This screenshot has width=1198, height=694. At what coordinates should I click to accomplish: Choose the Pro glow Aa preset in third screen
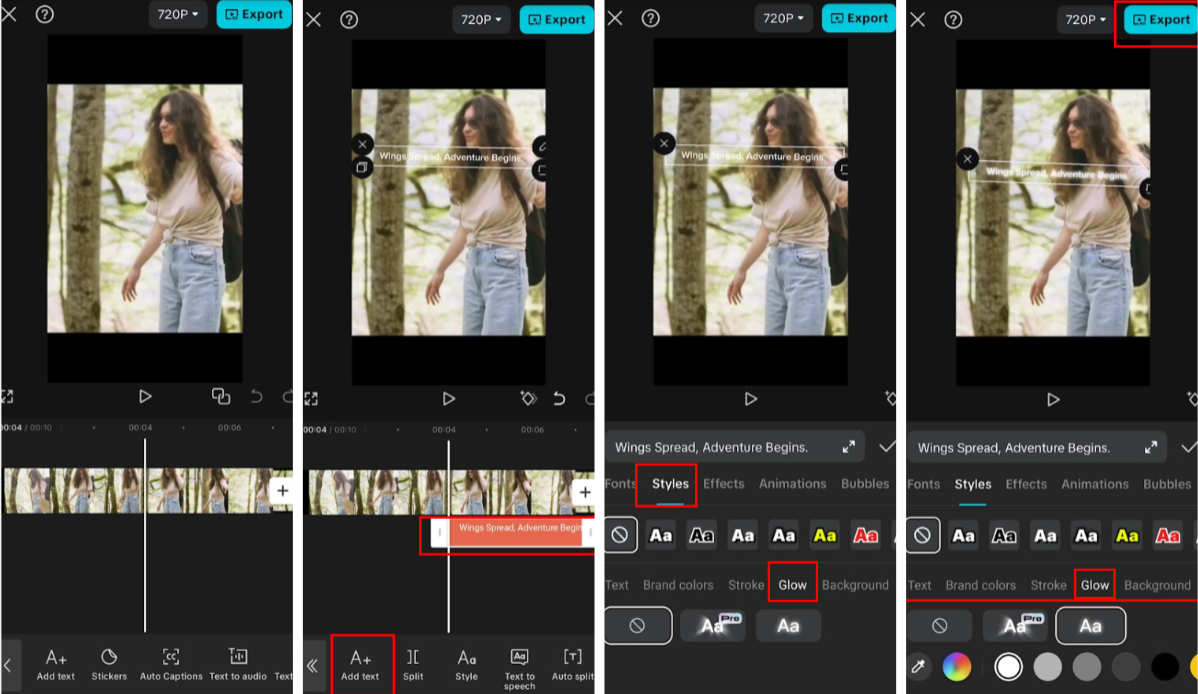pos(713,626)
